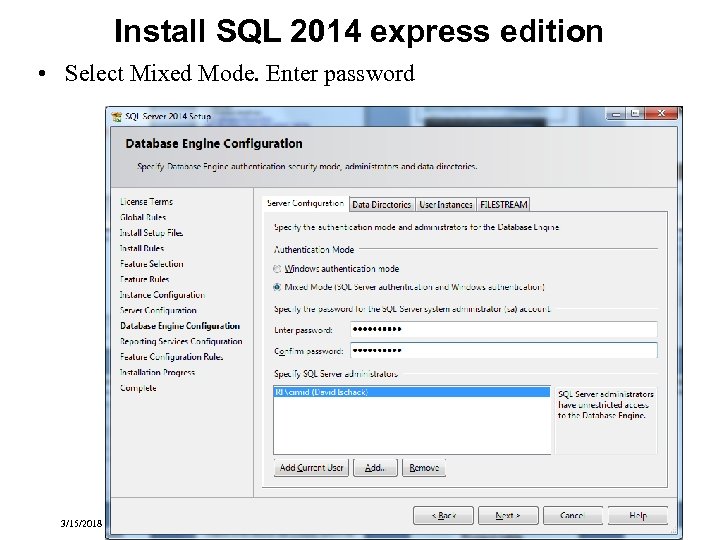Open the Server Configuration tab

pos(305,203)
